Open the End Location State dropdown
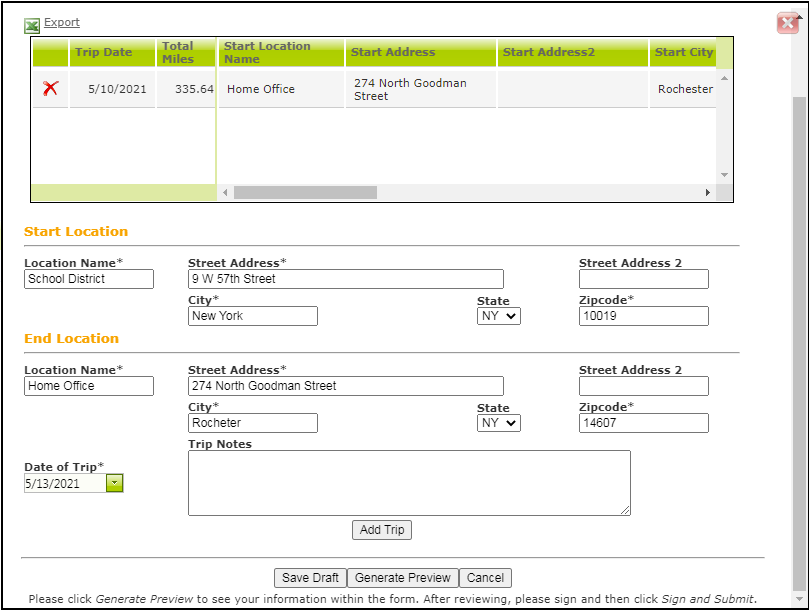 498,422
